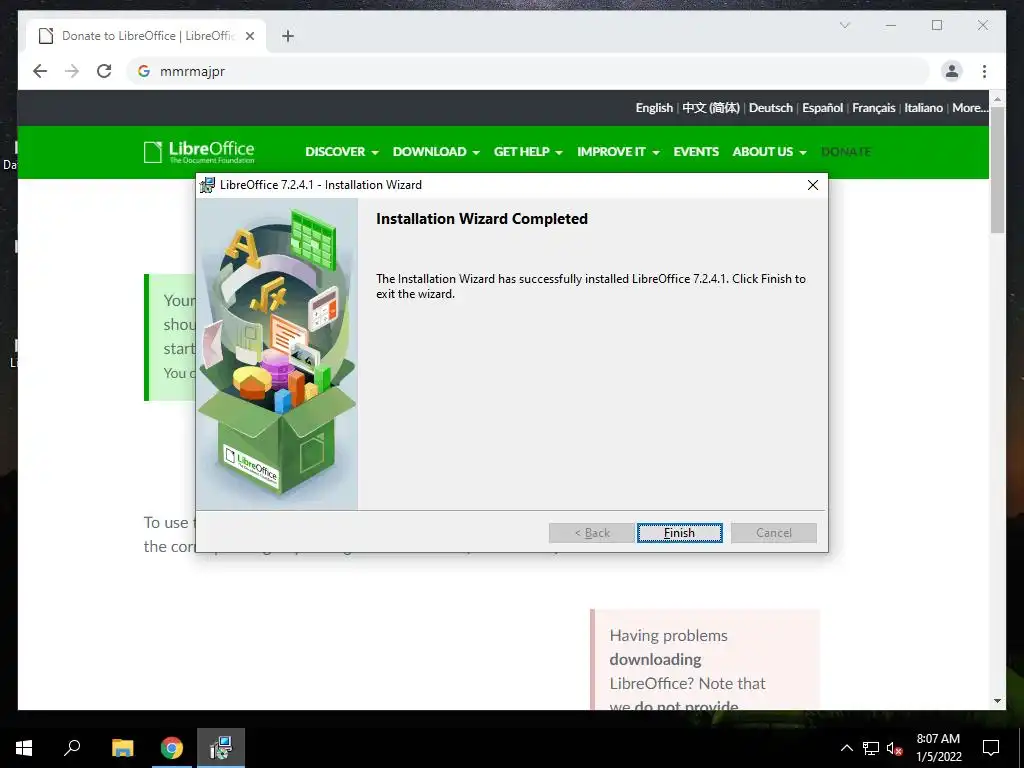The width and height of the screenshot is (1024, 768).
Task: Close the Donate to LibreOffice tab
Action: pyautogui.click(x=249, y=36)
